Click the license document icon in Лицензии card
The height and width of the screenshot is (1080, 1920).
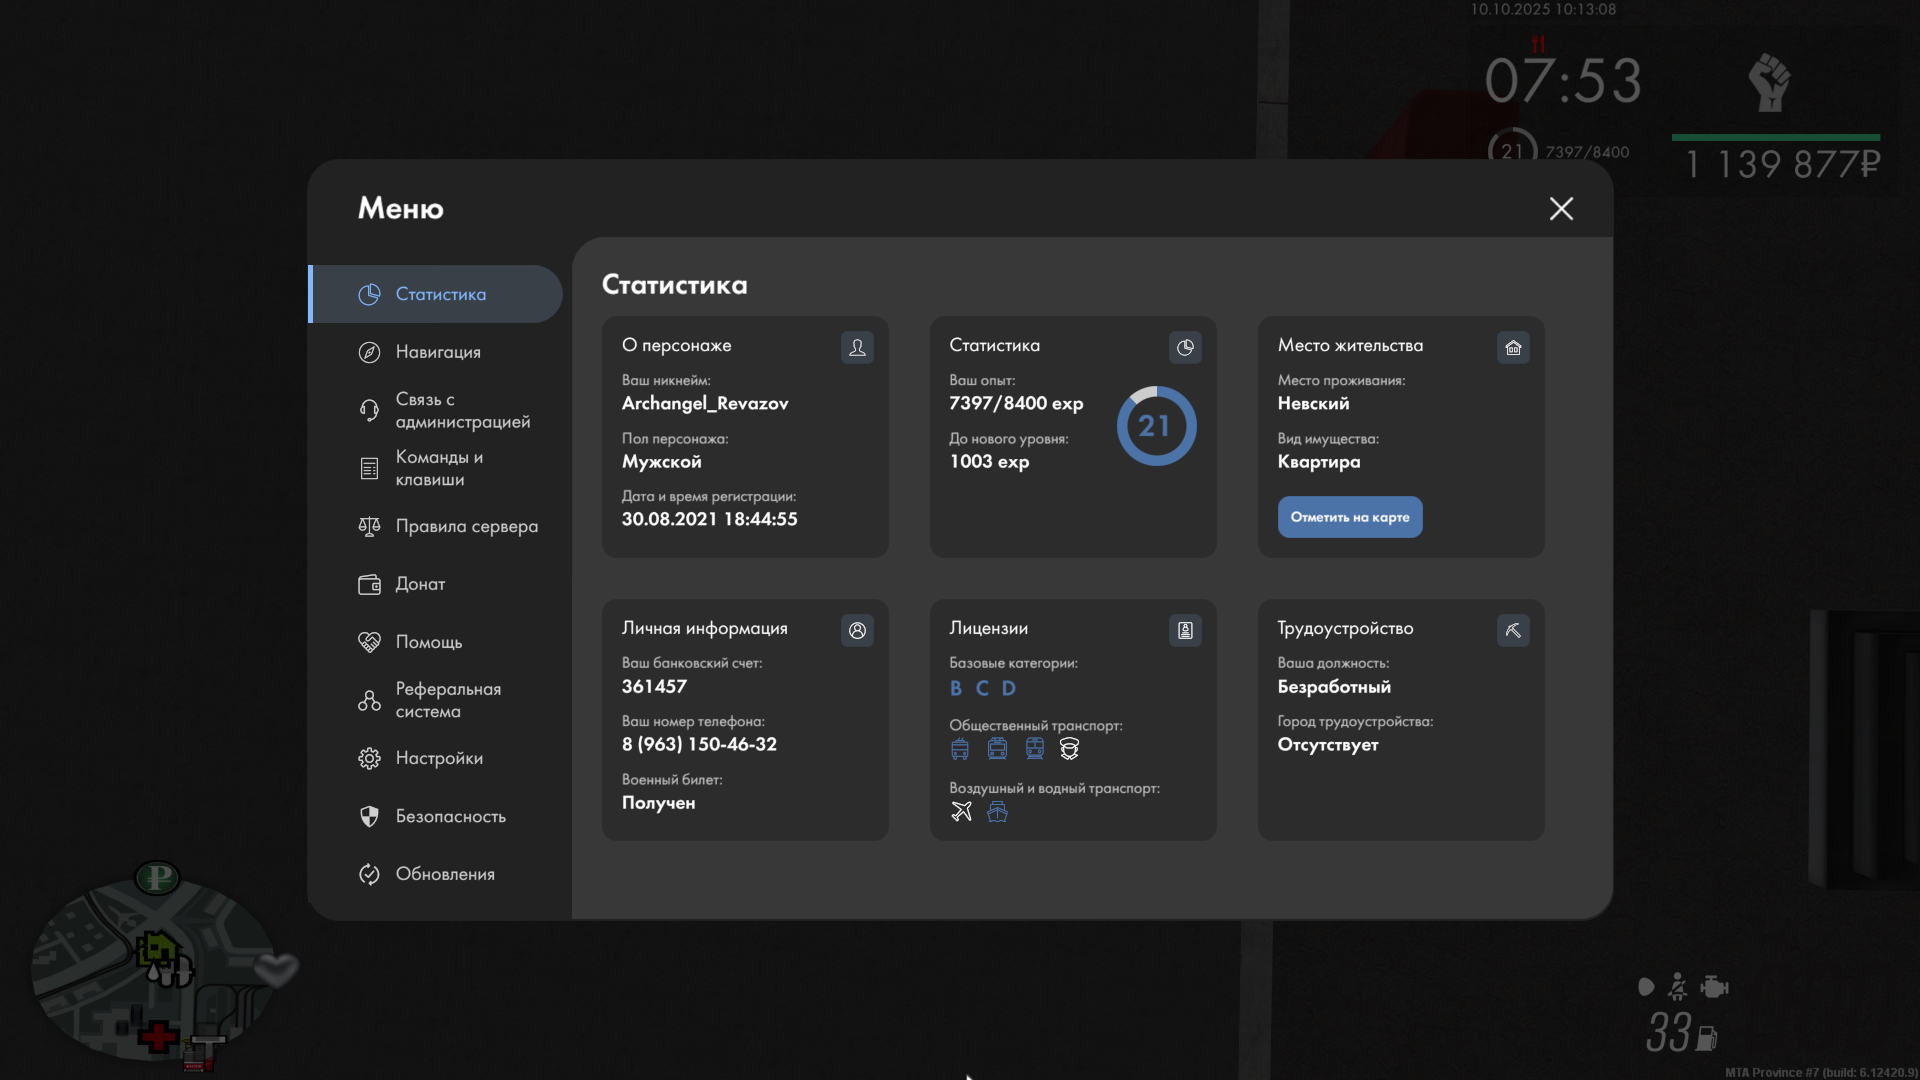[x=1185, y=630]
